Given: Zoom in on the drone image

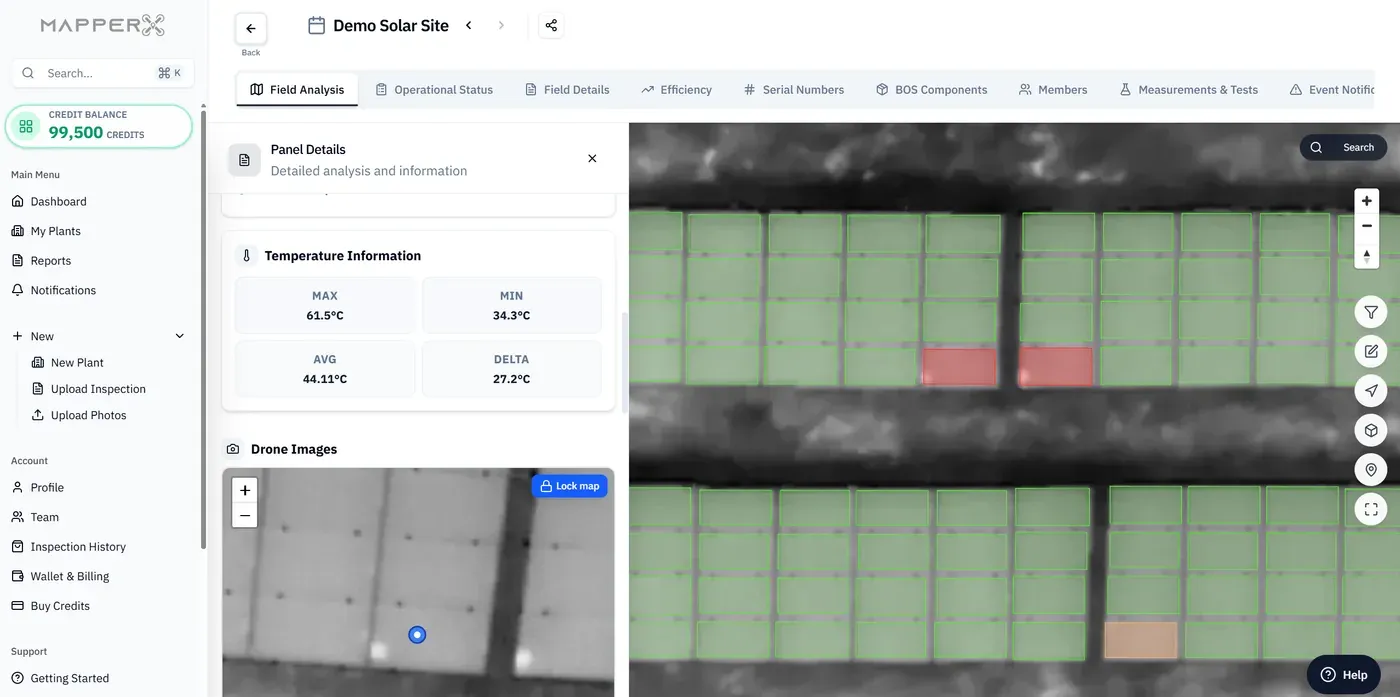Looking at the screenshot, I should click(x=245, y=490).
